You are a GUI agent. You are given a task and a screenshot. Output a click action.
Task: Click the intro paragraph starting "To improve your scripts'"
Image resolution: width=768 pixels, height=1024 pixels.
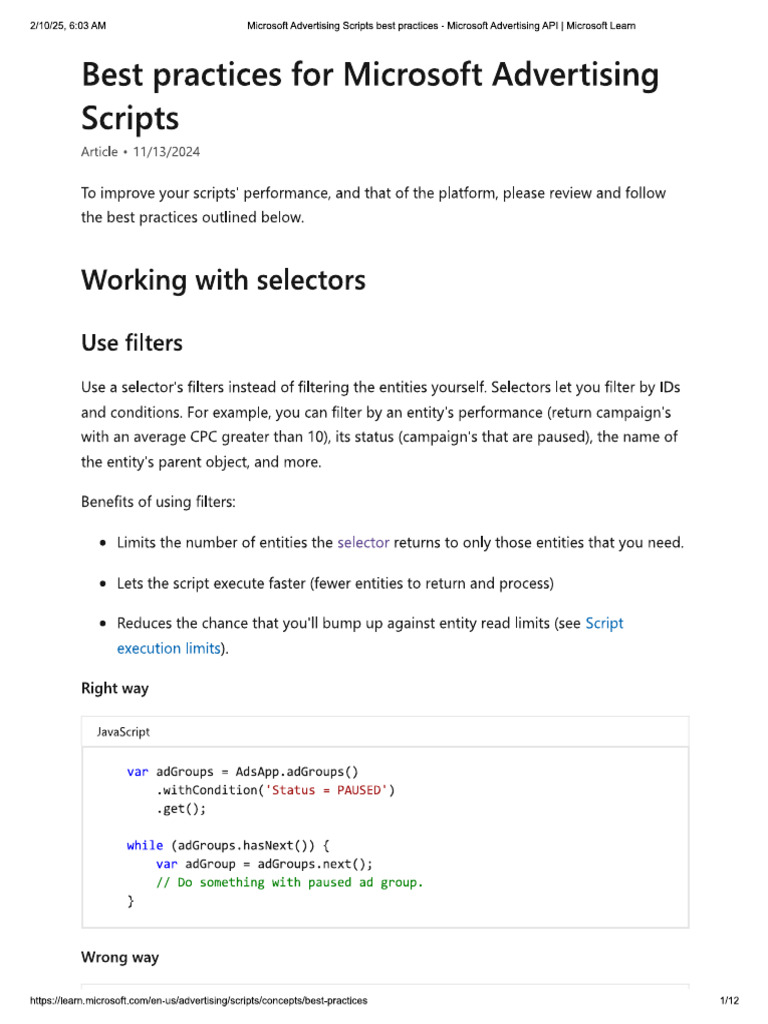coord(374,205)
